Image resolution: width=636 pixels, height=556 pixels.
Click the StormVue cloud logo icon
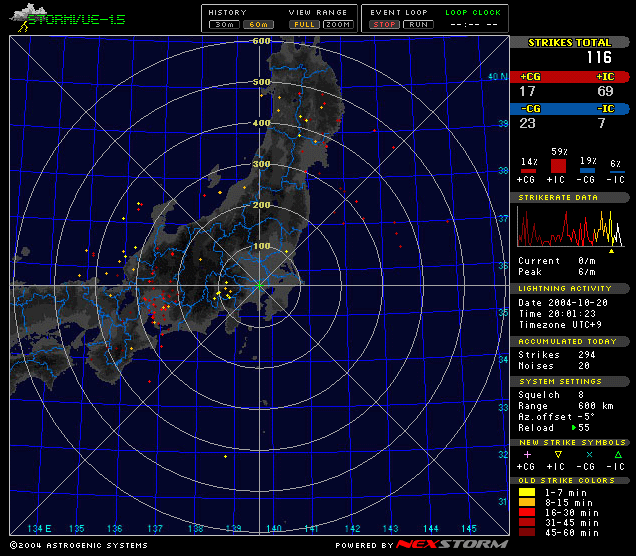(28, 17)
